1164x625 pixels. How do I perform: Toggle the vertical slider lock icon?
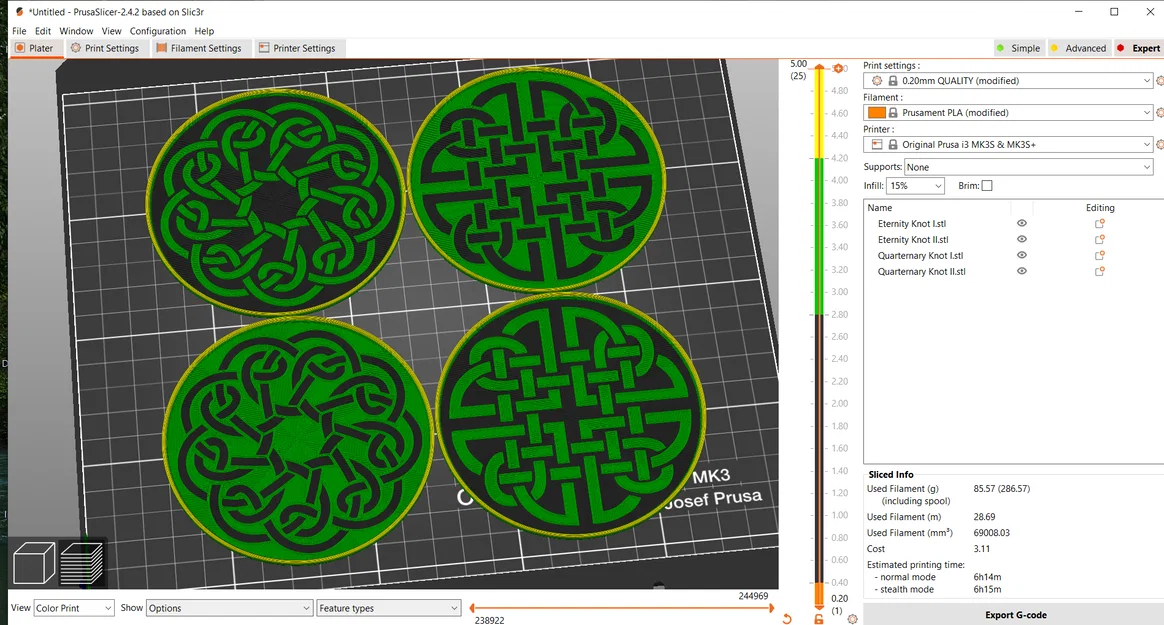[819, 619]
